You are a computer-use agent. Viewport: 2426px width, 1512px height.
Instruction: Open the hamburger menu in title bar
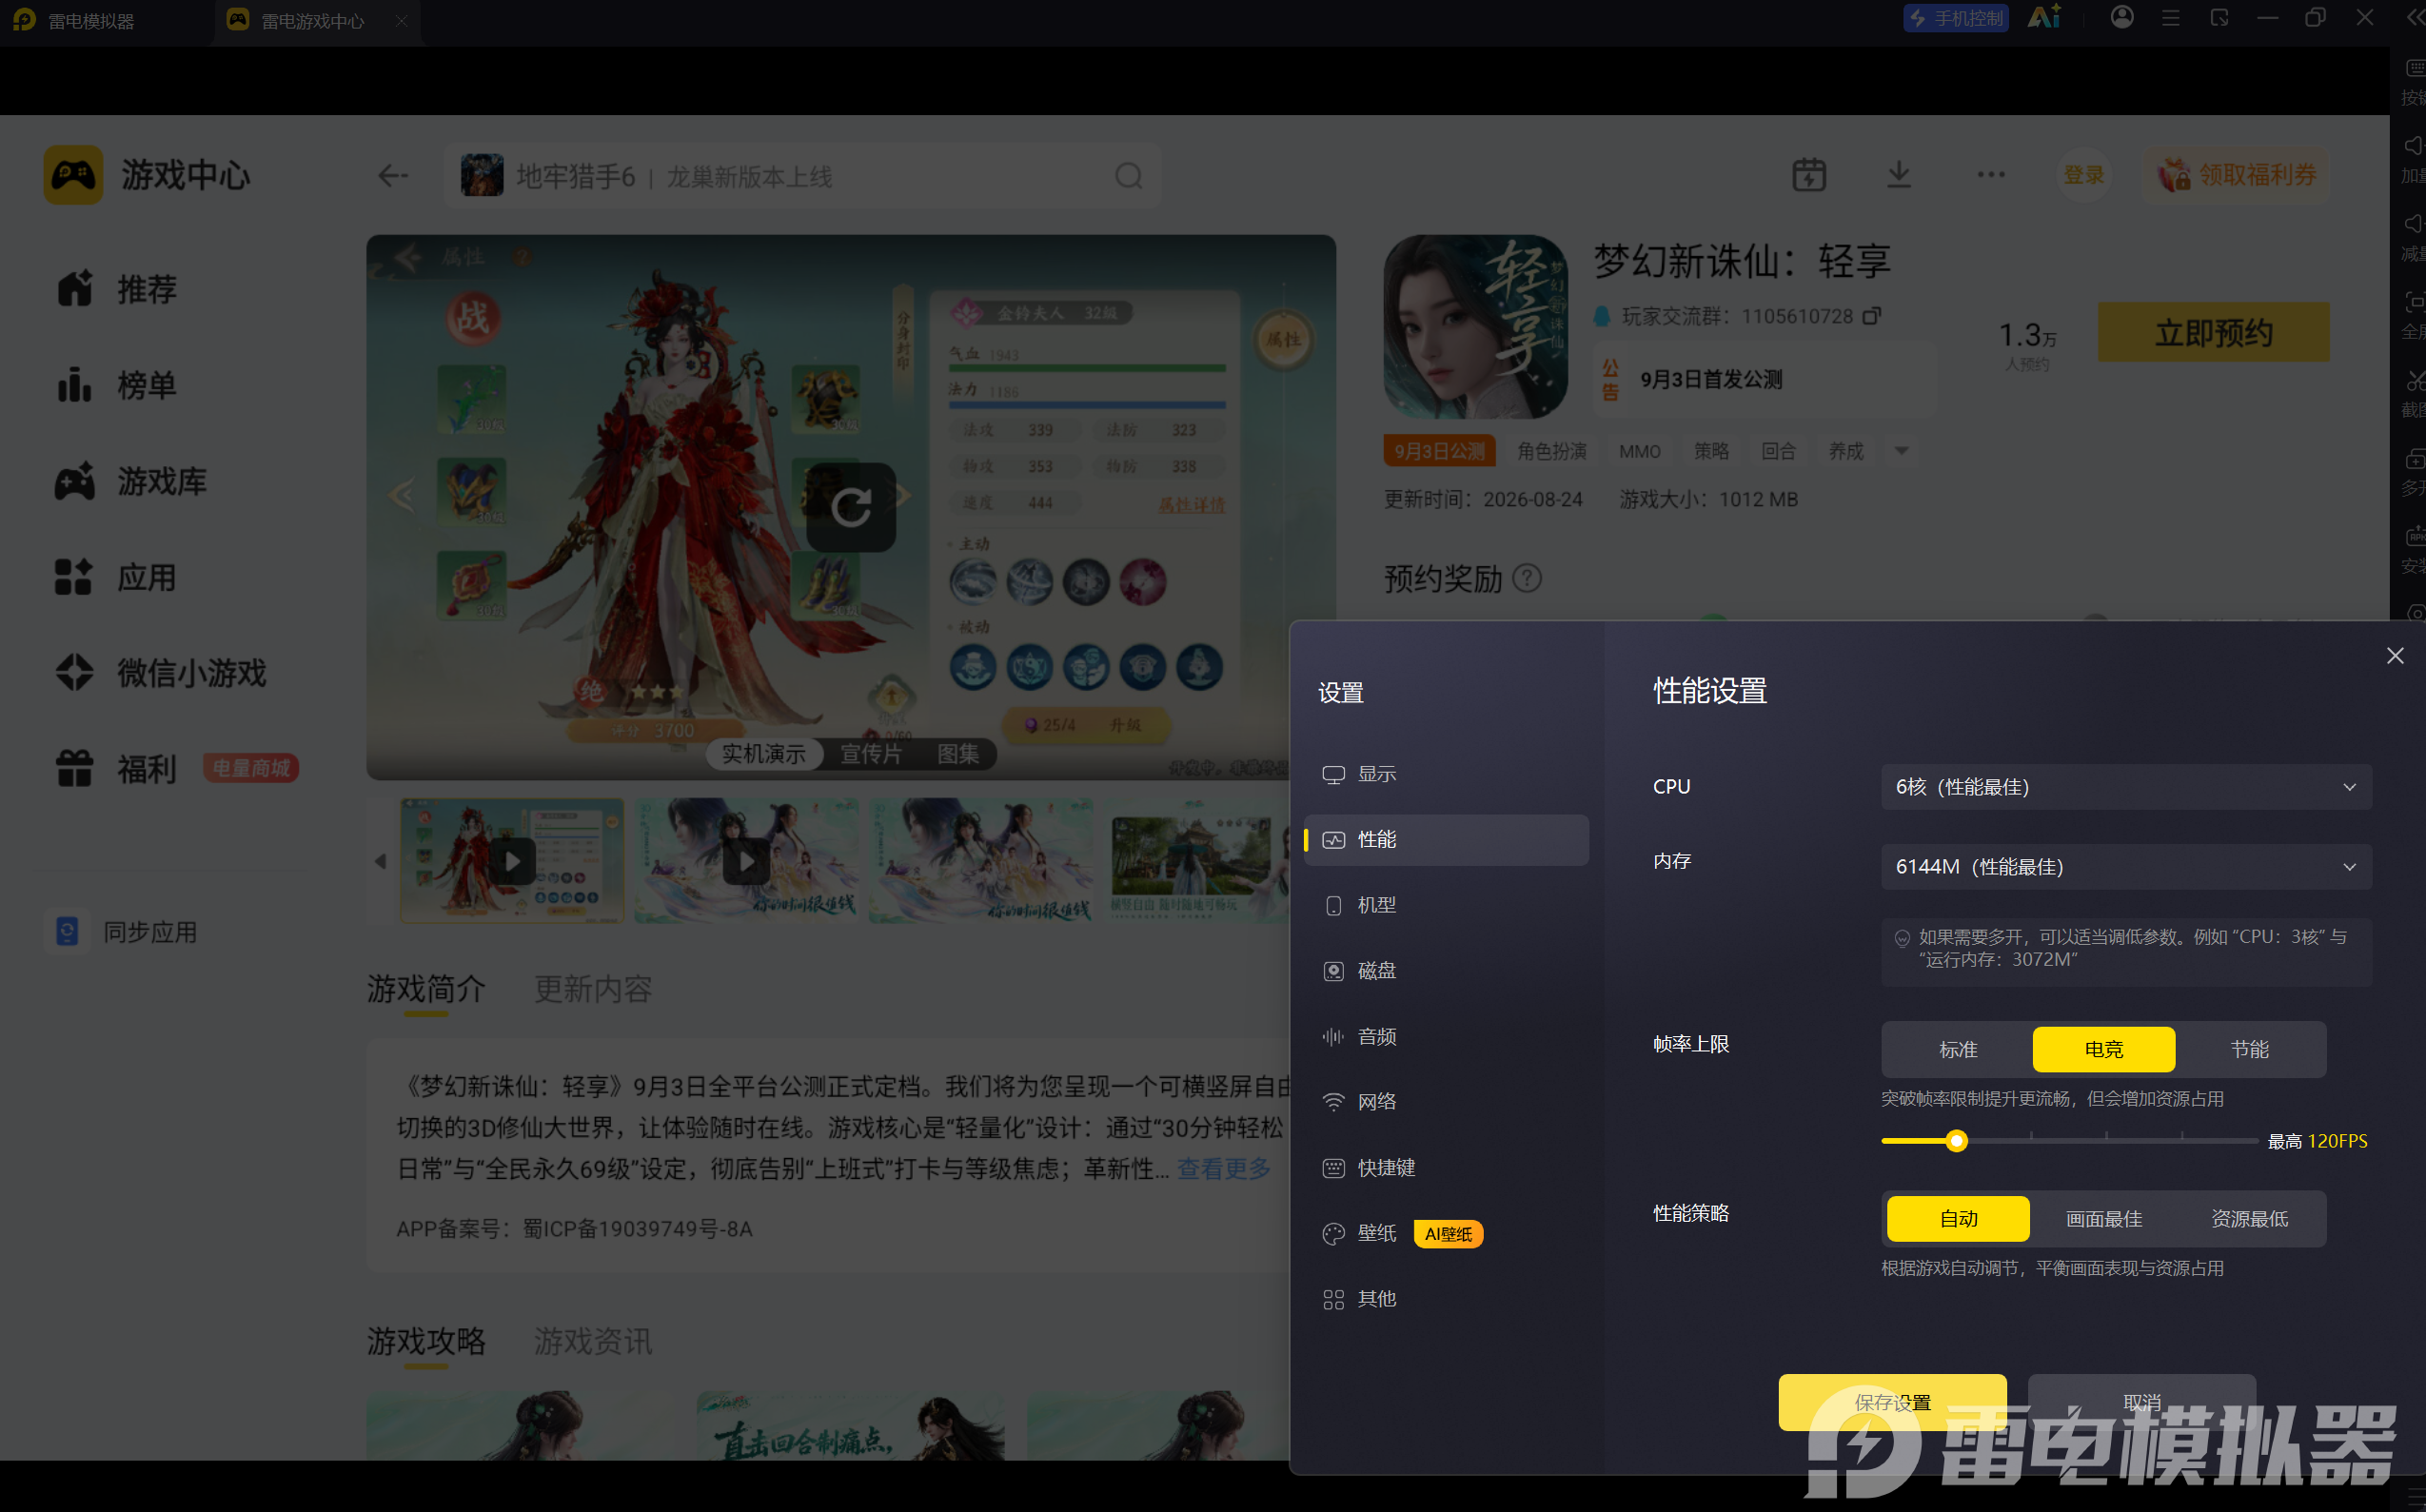pyautogui.click(x=2170, y=18)
